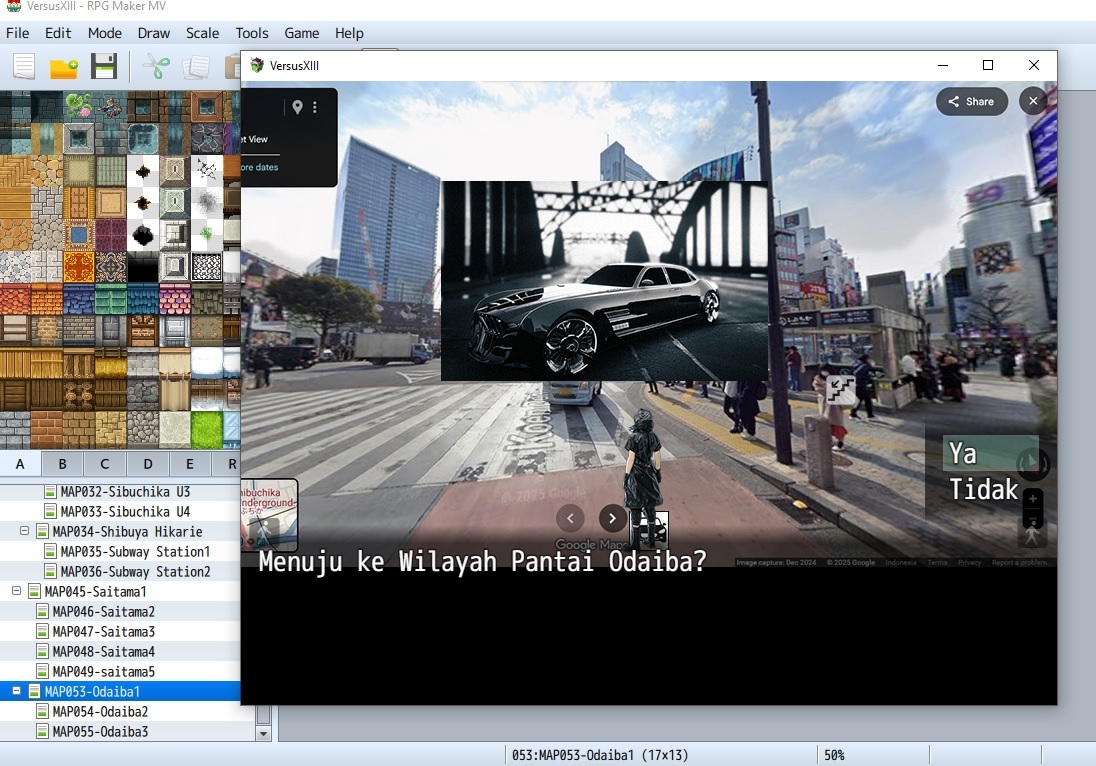Viewport: 1096px width, 766px height.
Task: Click the New Project toolbar icon
Action: (x=23, y=67)
